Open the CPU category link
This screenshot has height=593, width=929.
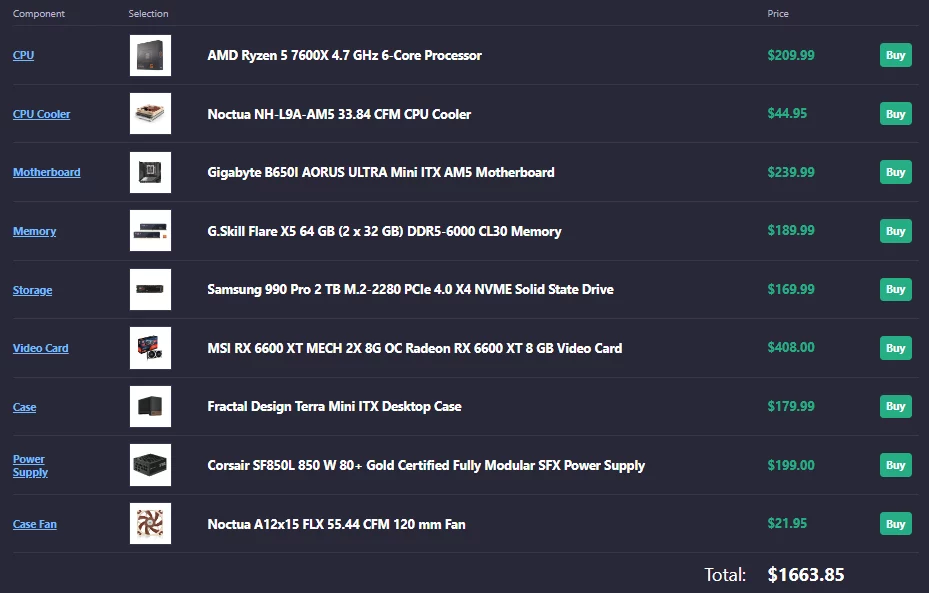(23, 55)
